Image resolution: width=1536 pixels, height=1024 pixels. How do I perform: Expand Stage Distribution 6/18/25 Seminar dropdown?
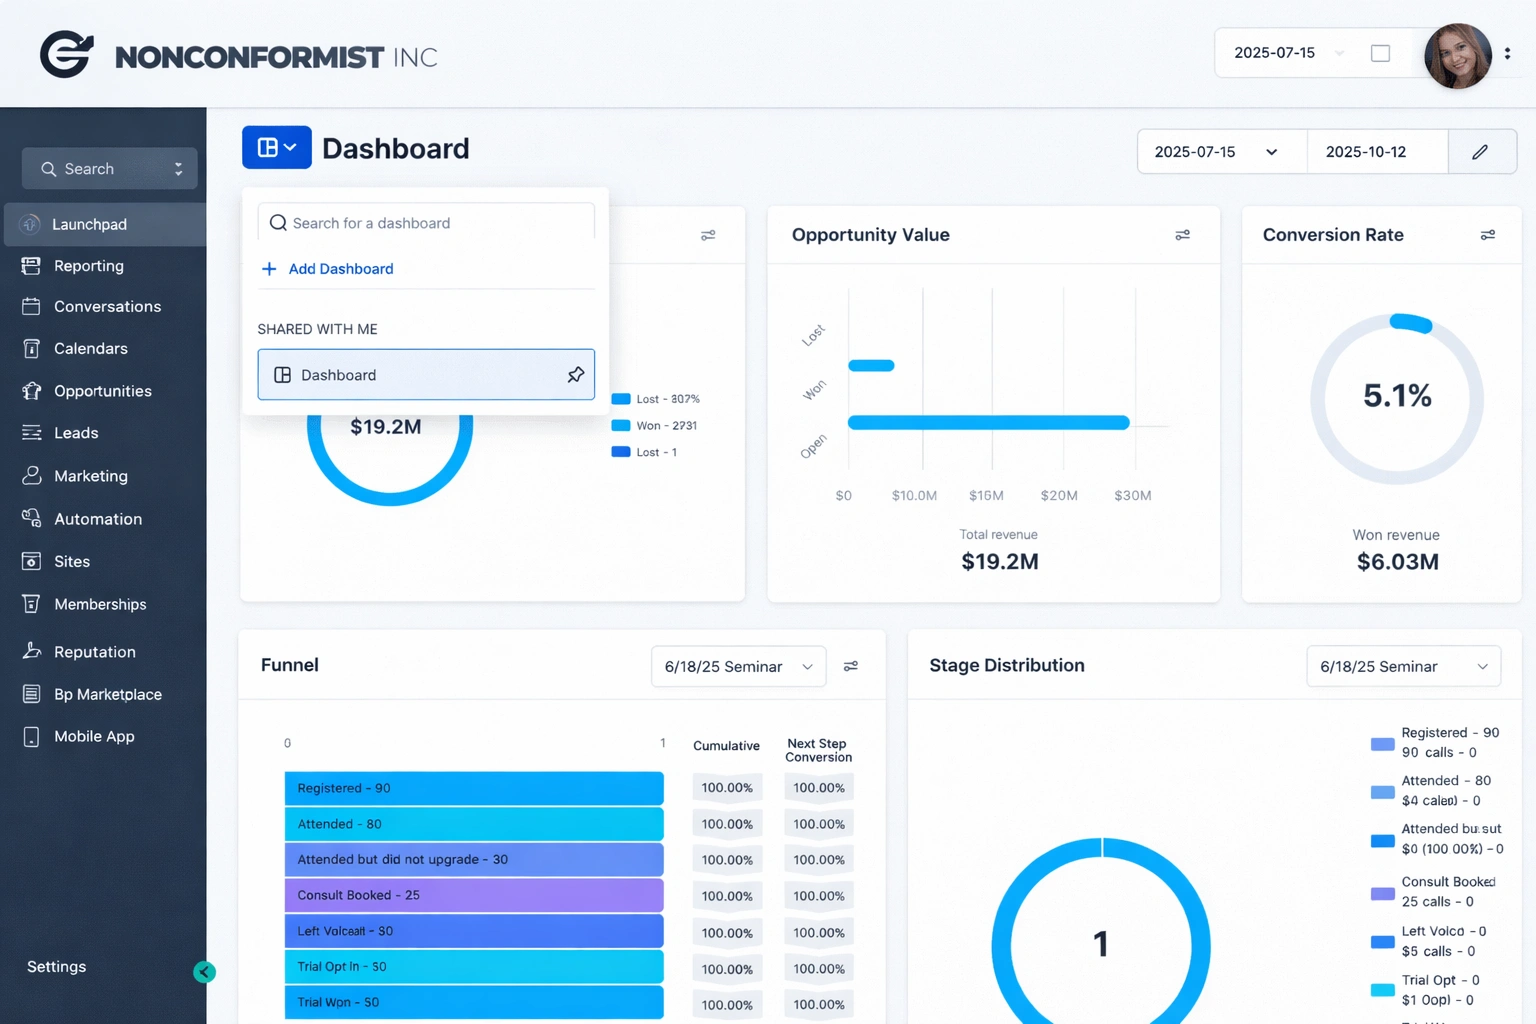[x=1402, y=666]
